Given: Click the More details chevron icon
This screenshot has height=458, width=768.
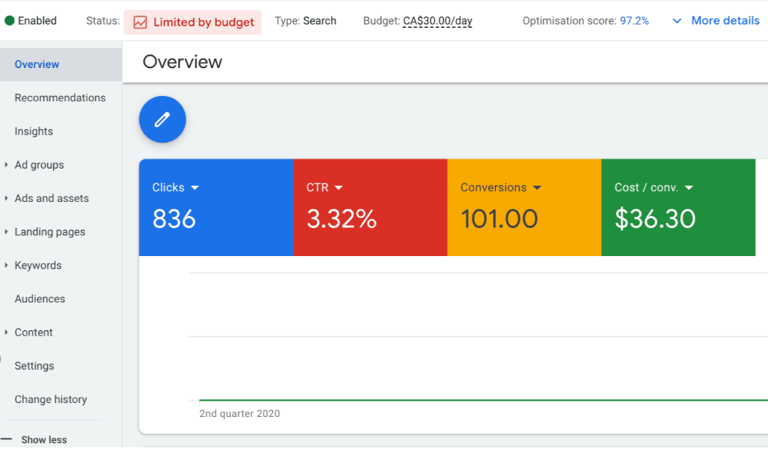Looking at the screenshot, I should (677, 21).
